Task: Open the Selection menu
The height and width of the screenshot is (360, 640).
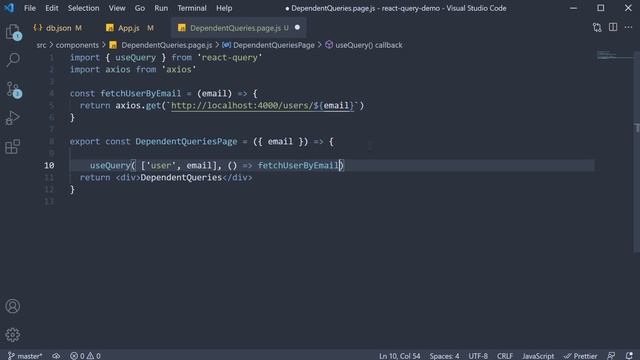Action: (83, 8)
